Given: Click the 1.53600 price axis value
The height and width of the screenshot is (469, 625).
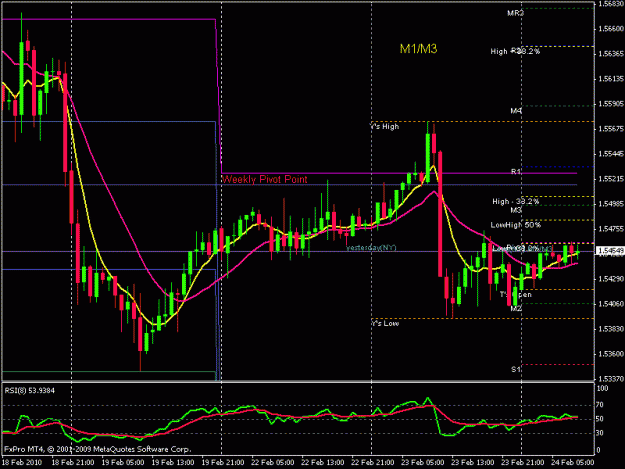Looking at the screenshot, I should pos(611,354).
